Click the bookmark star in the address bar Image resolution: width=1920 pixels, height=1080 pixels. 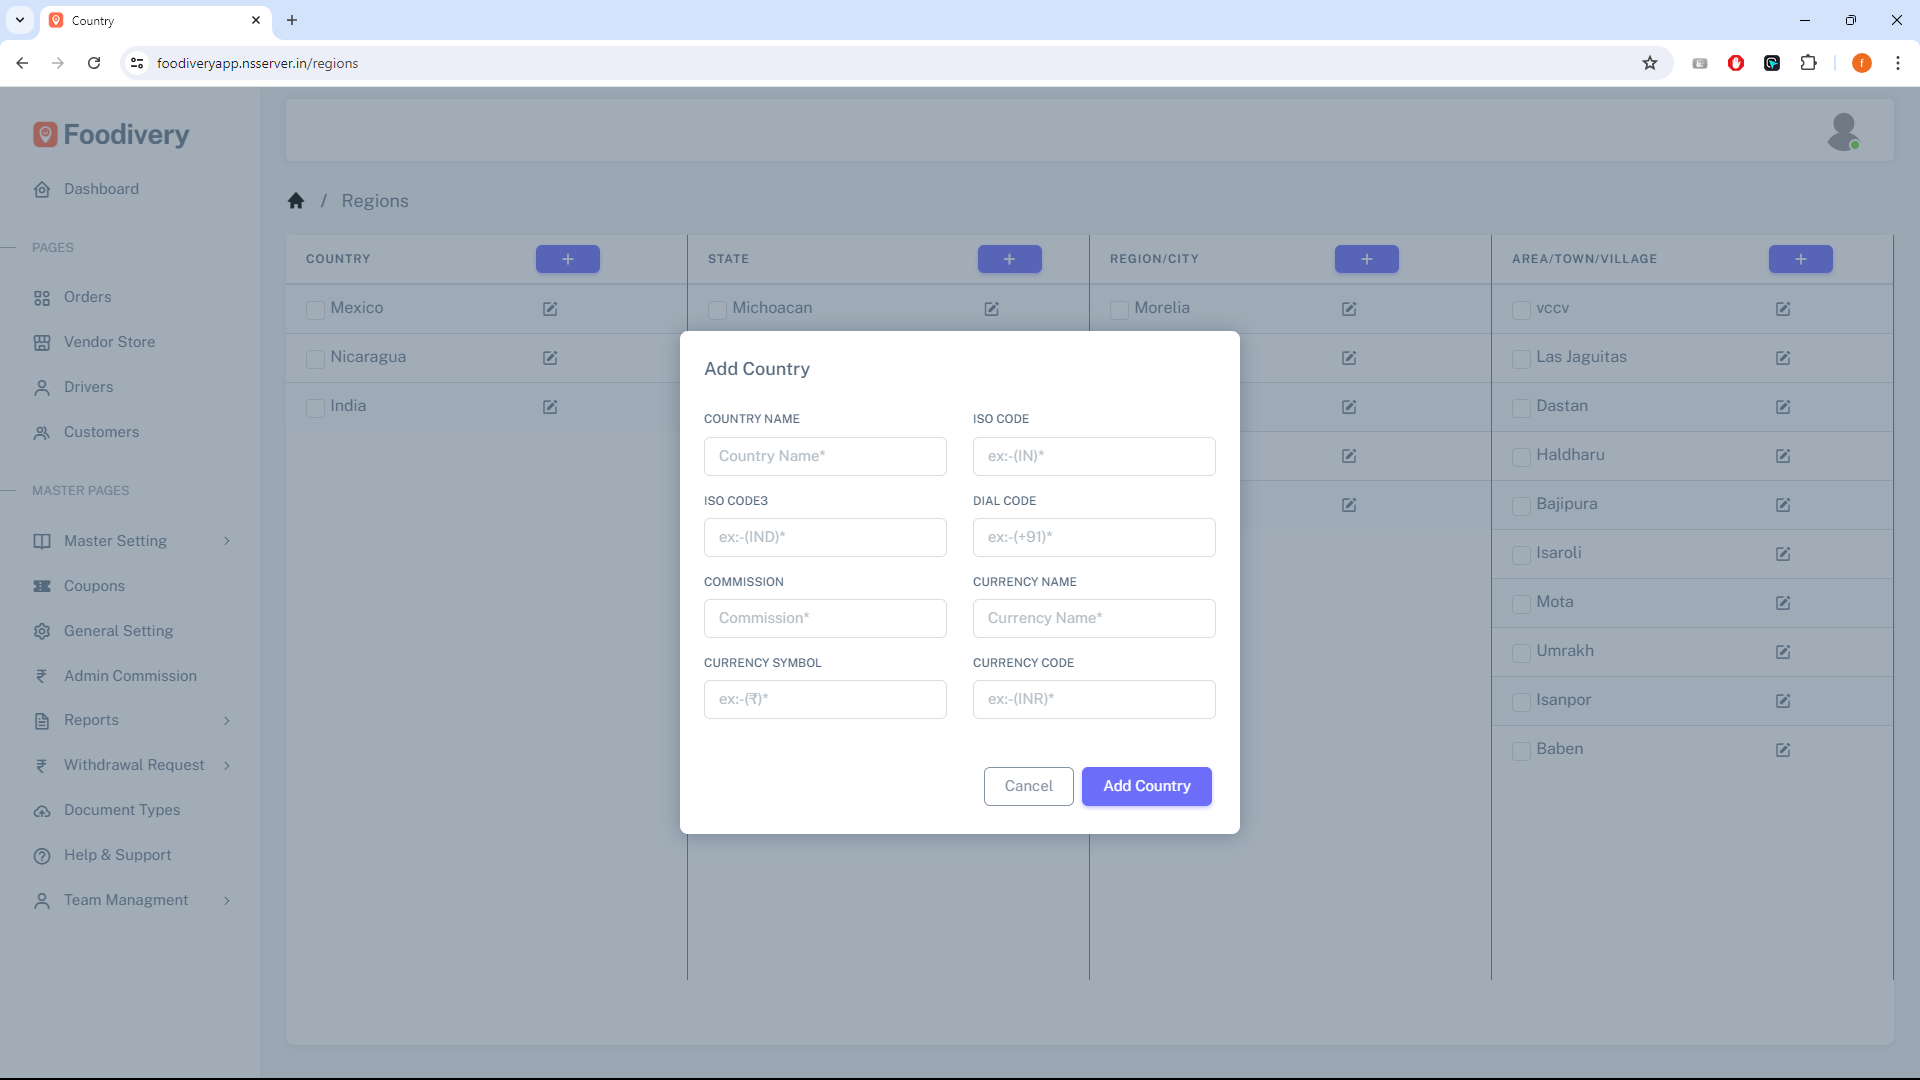[x=1649, y=63]
